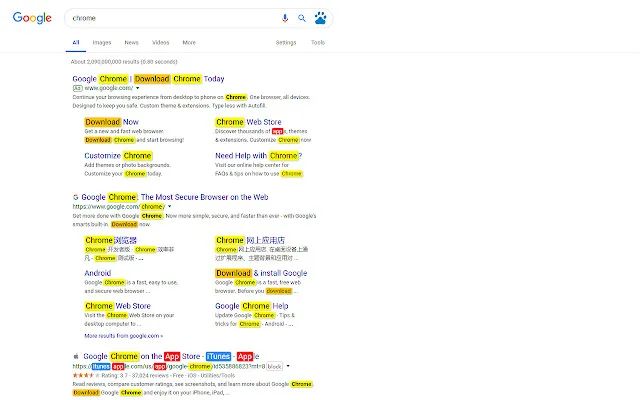
Task: Open the 'Google Chrome Help' sitelink
Action: coord(251,306)
